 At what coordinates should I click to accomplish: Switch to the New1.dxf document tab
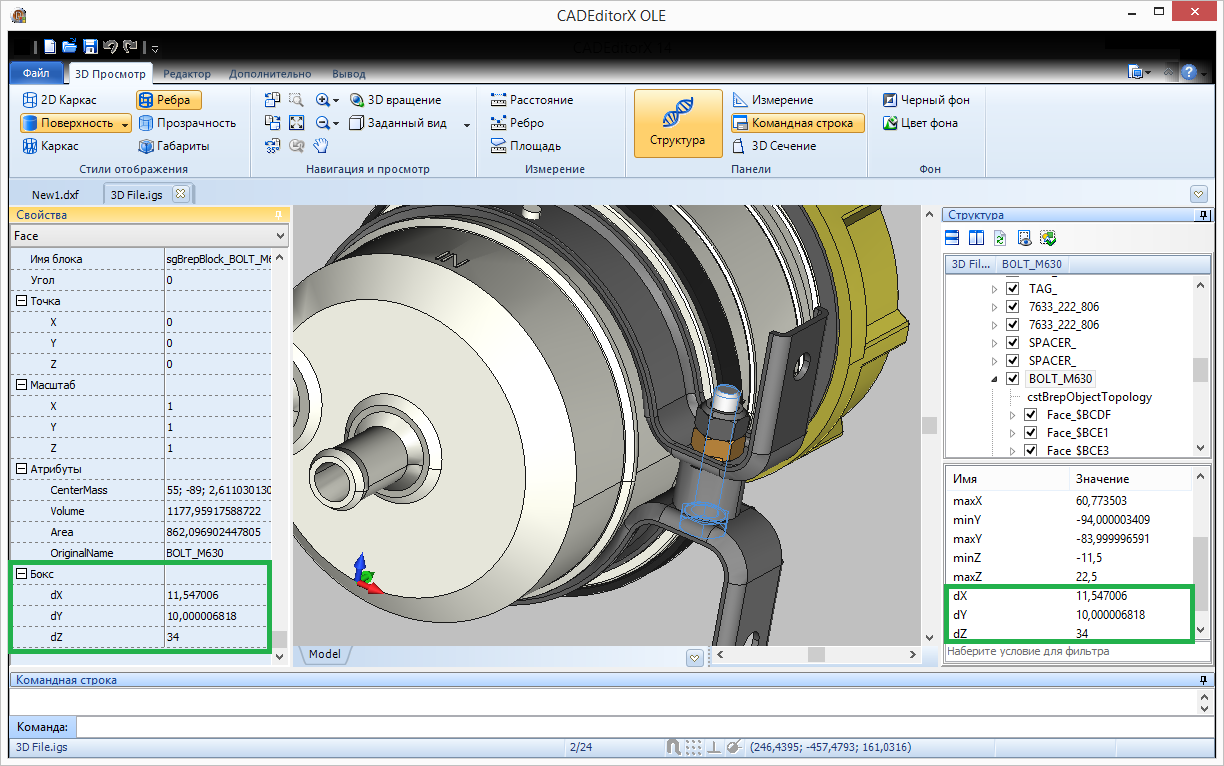pyautogui.click(x=55, y=195)
